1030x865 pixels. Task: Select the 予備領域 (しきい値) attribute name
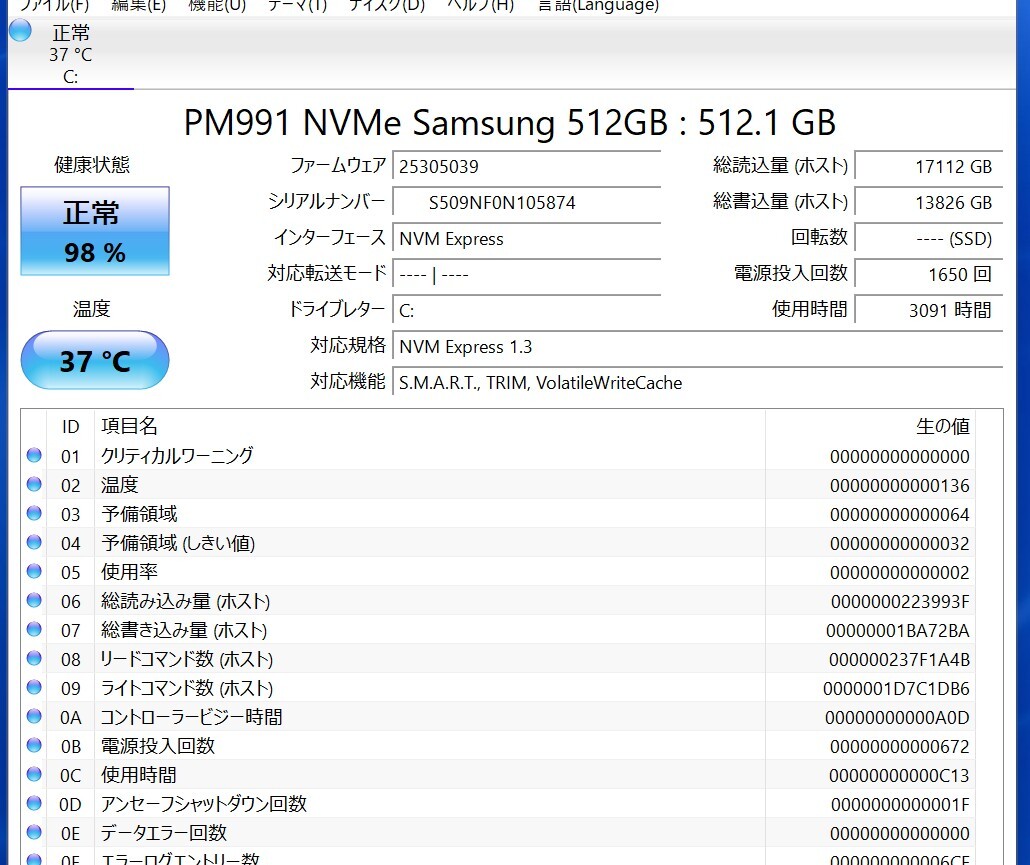177,543
